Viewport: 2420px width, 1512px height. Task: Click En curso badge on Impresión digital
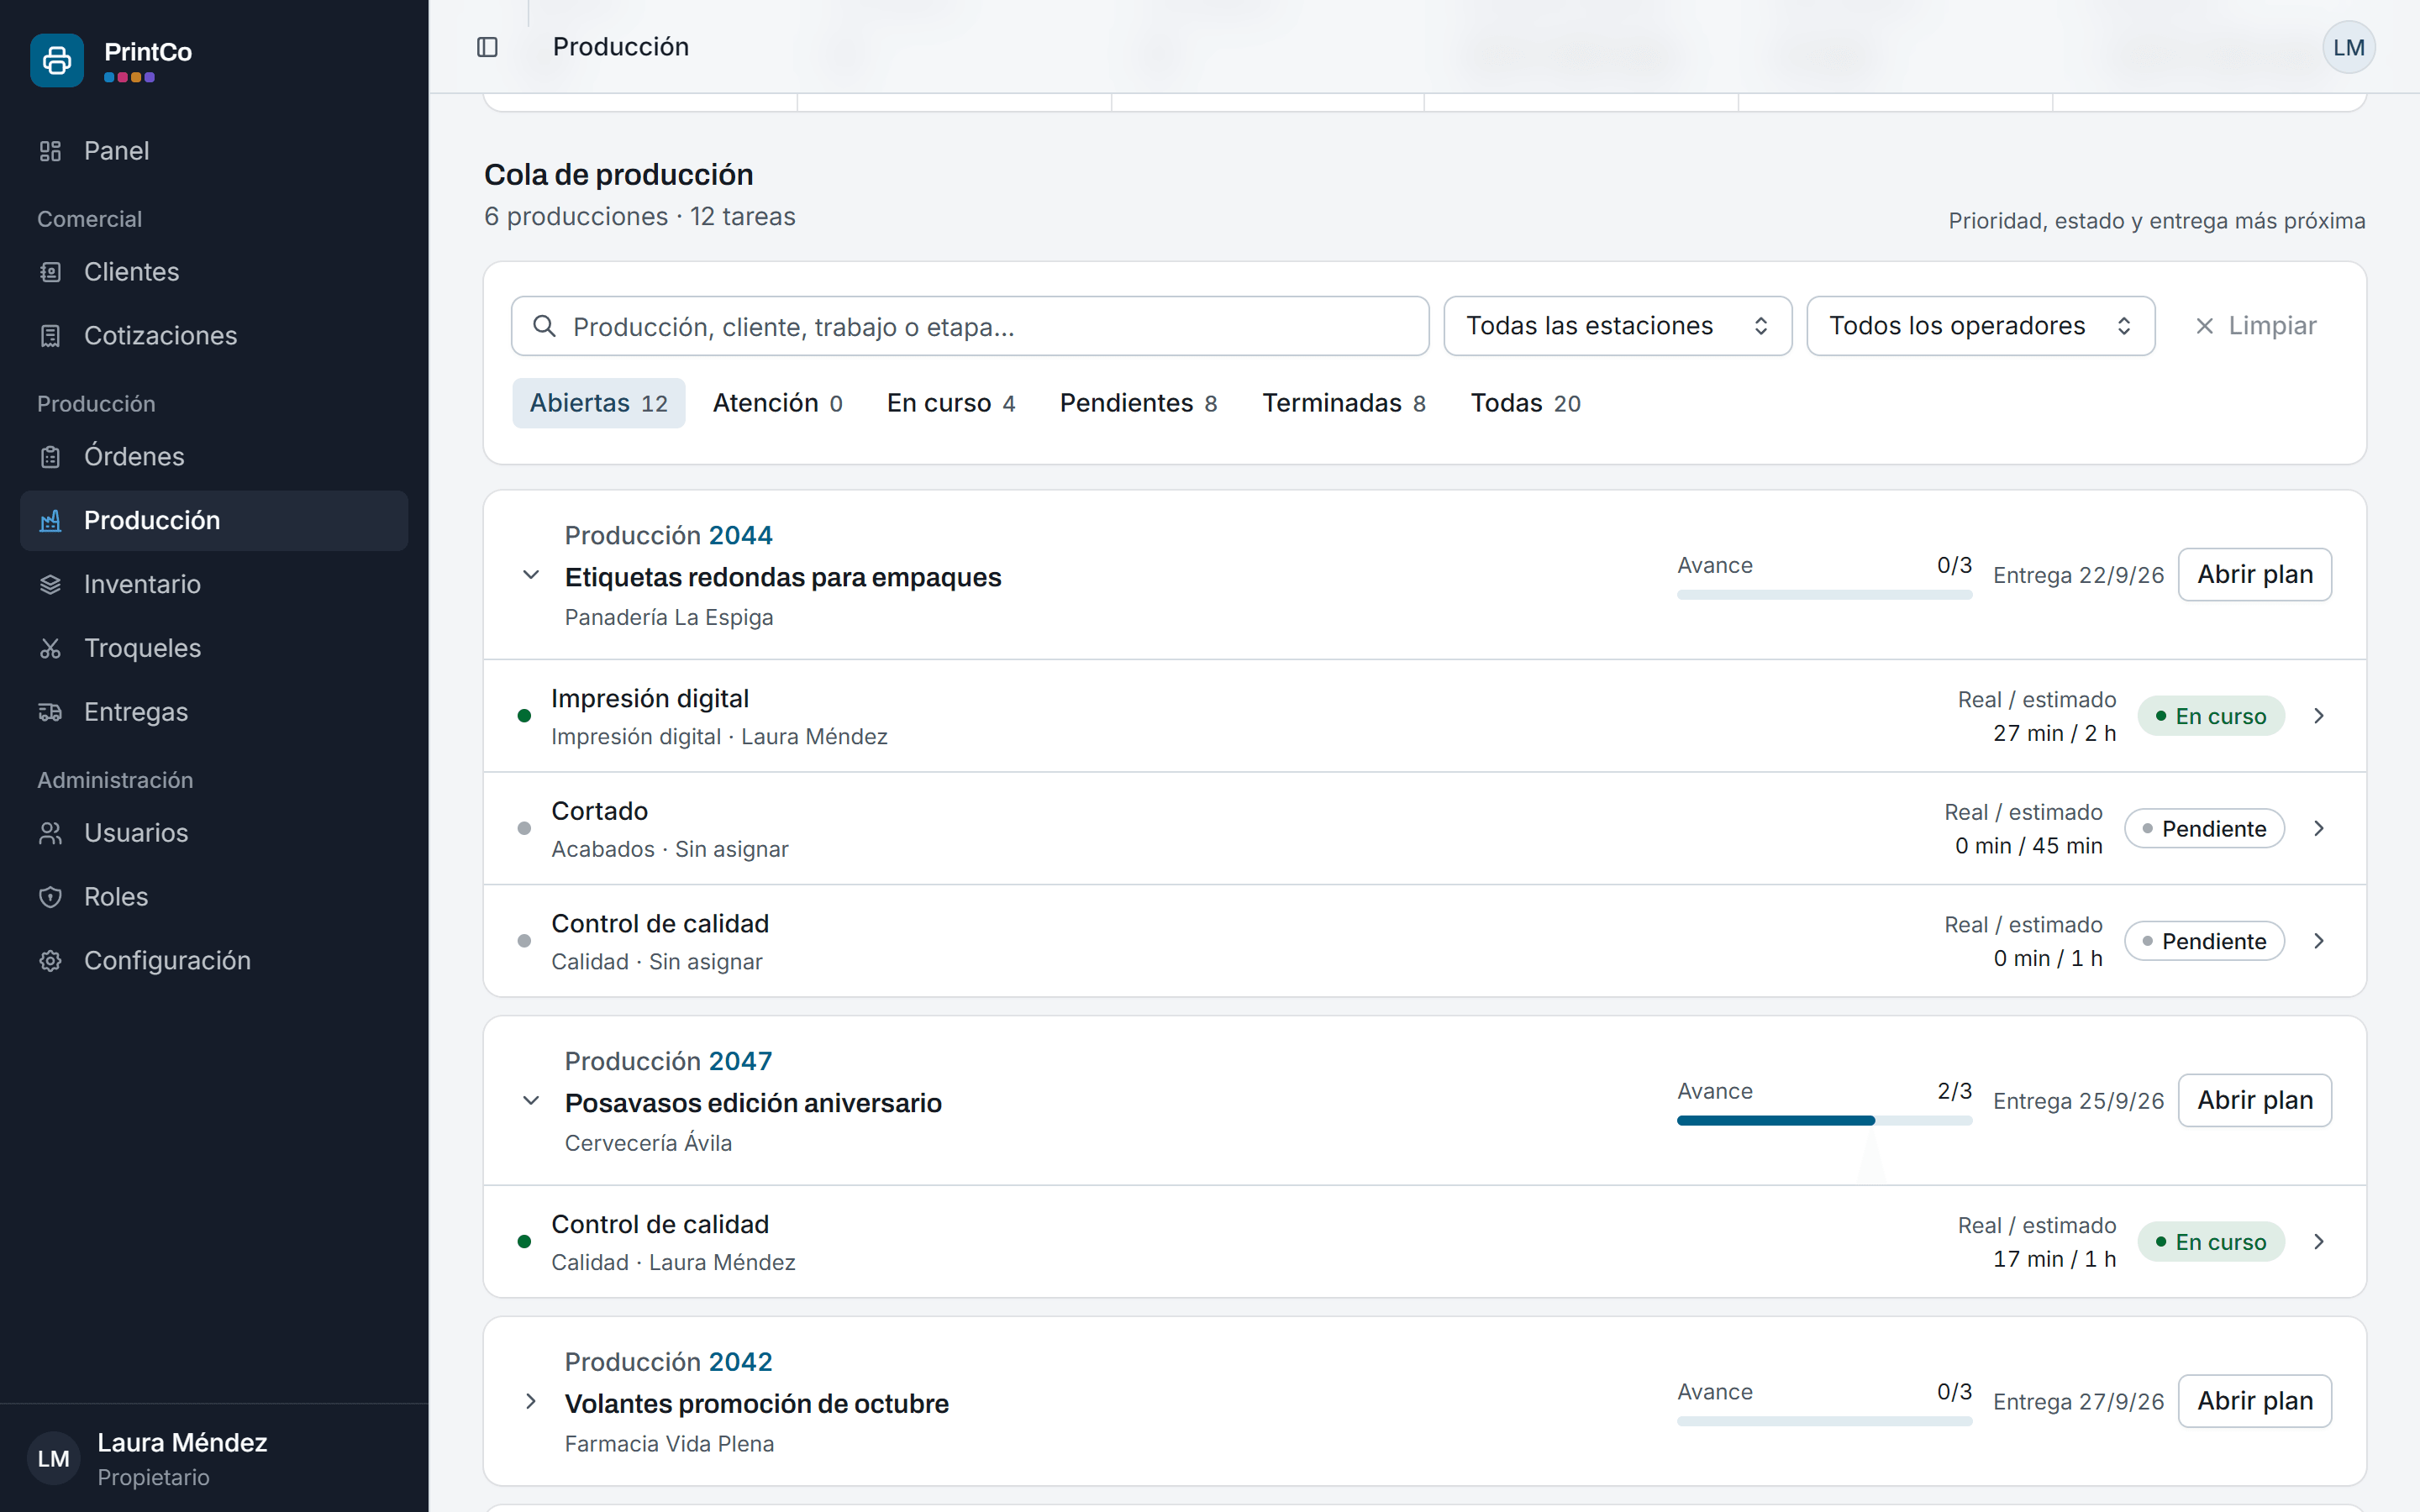pos(2210,716)
